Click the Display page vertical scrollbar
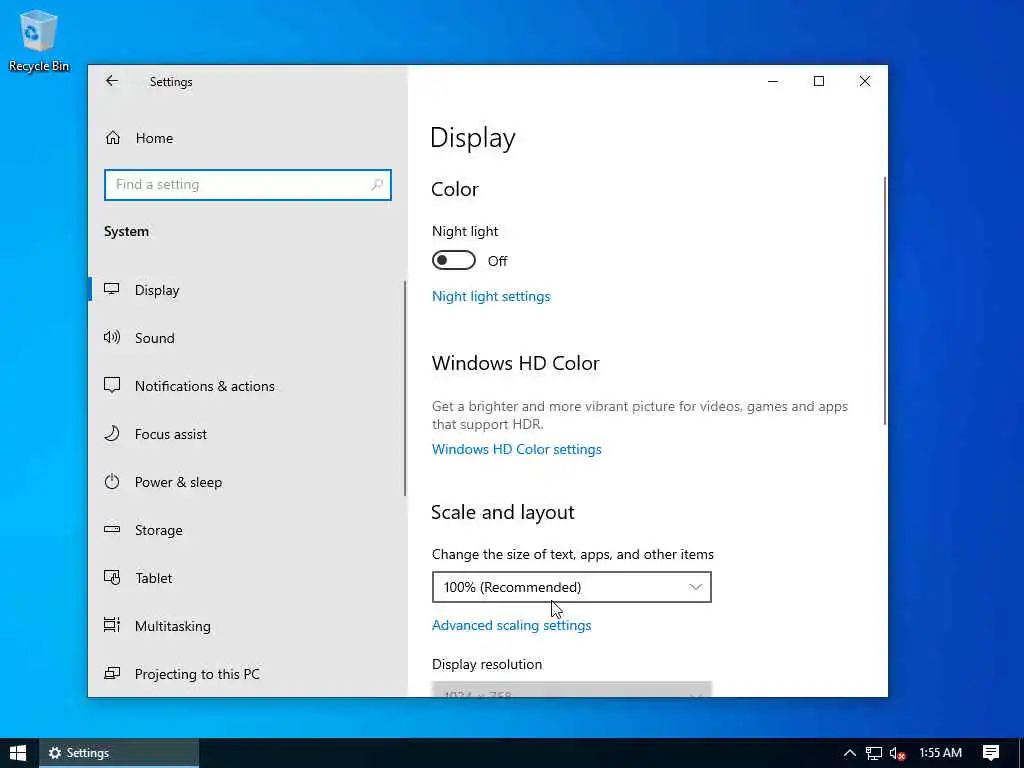The image size is (1024, 768). (x=885, y=300)
